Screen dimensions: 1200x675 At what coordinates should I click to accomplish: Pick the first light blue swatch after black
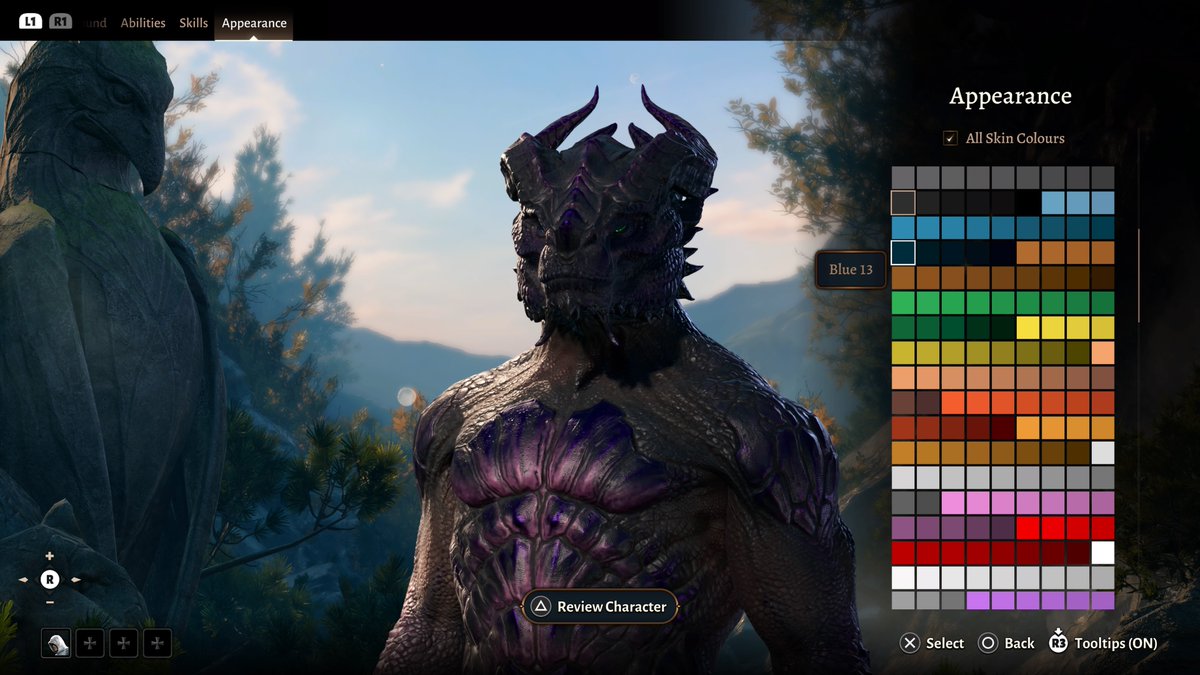tap(1053, 202)
